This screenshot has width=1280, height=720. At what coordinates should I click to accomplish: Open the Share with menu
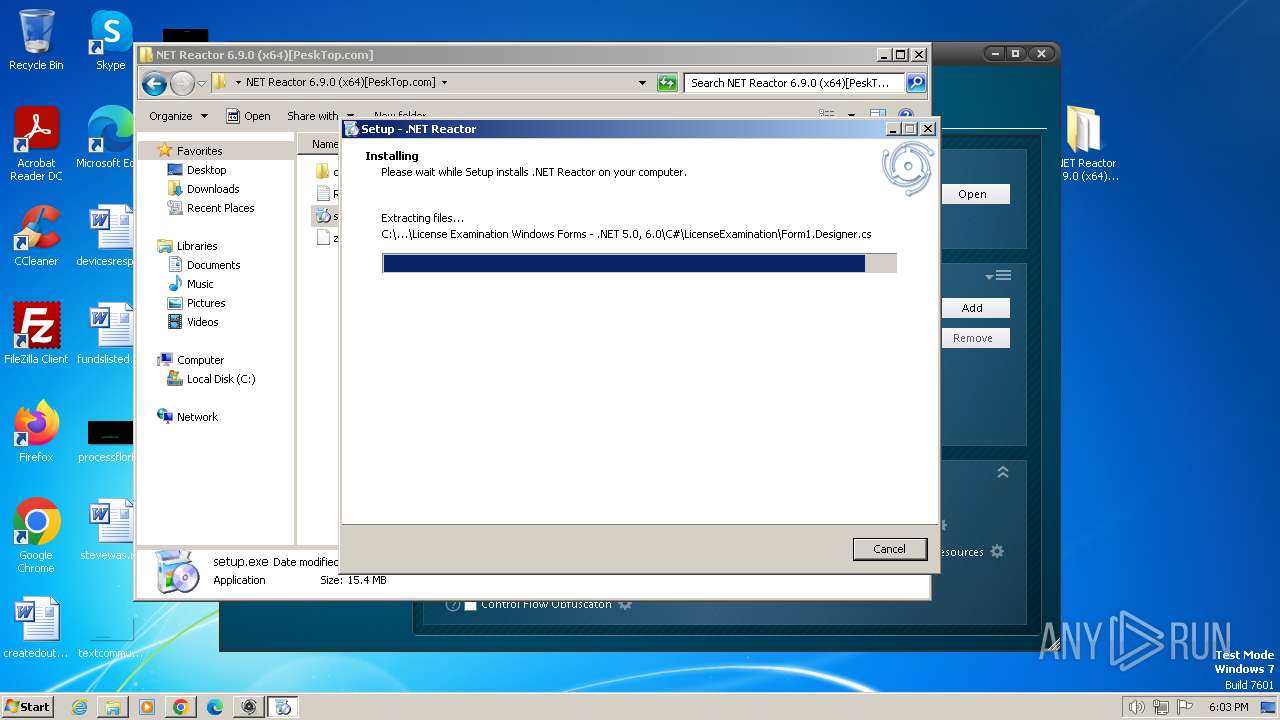coord(320,116)
